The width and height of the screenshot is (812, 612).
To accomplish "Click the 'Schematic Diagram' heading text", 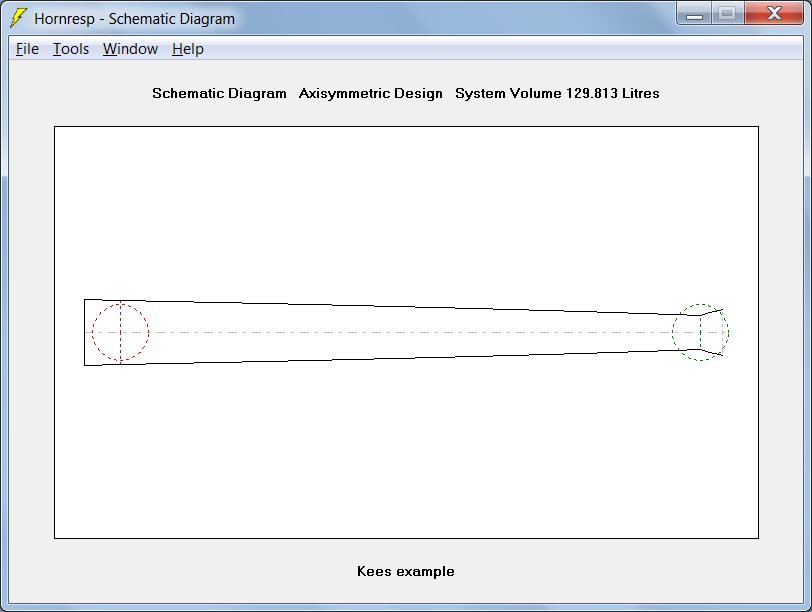I will [219, 93].
